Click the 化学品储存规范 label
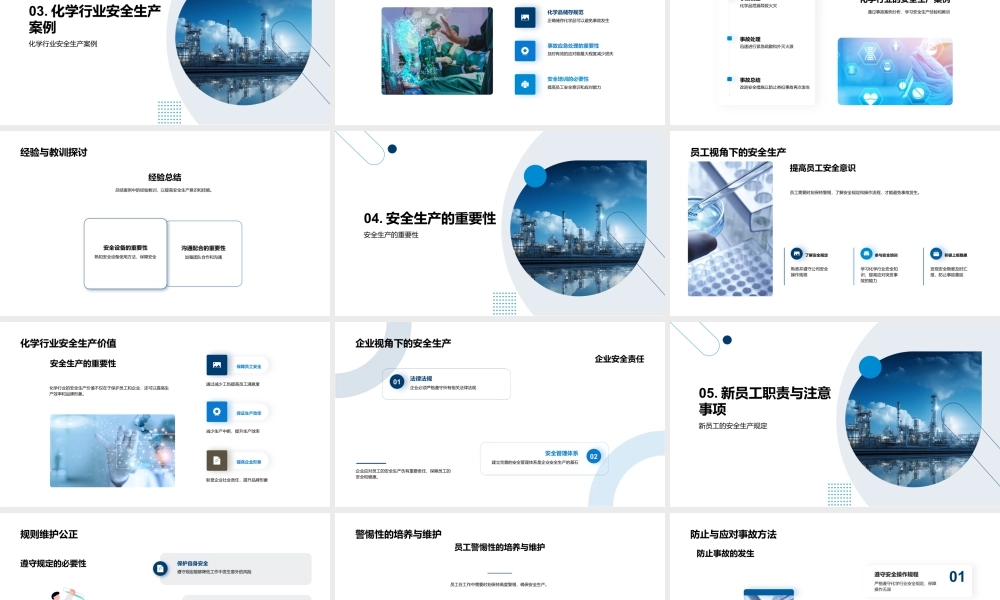 click(565, 12)
